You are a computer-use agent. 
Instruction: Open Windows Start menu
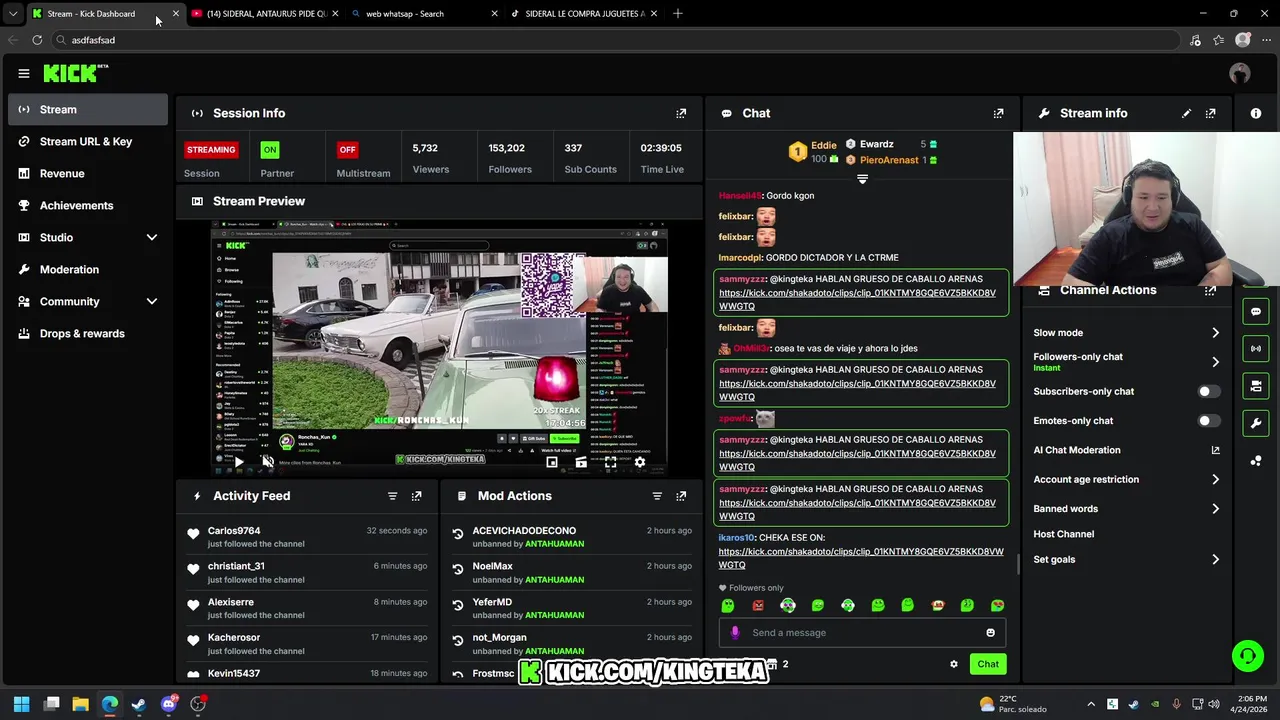(21, 704)
